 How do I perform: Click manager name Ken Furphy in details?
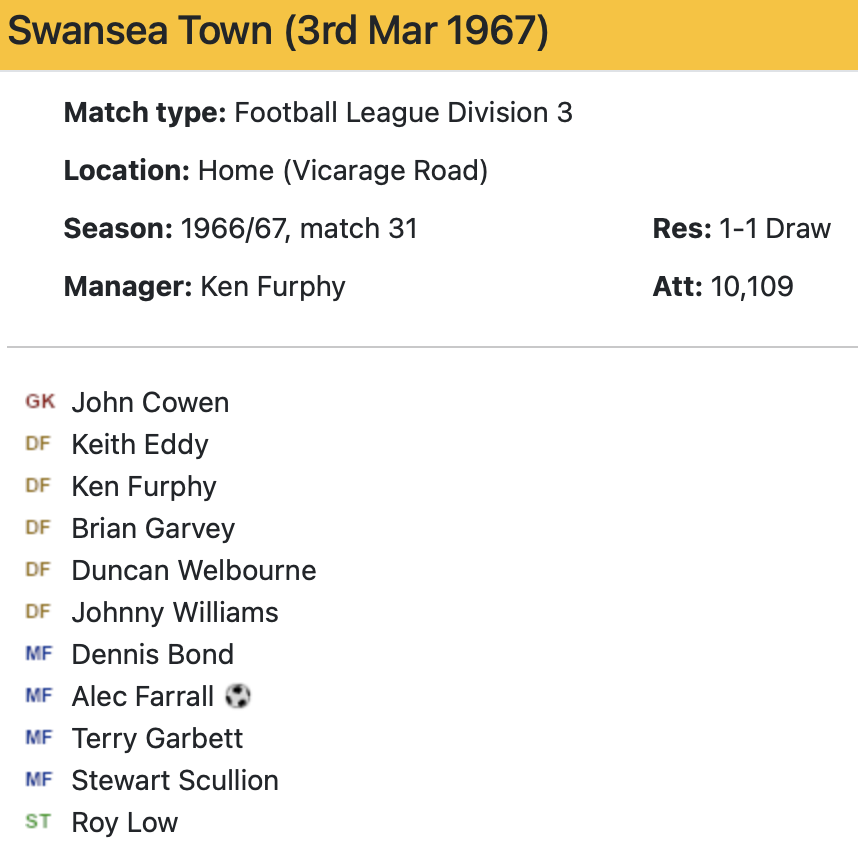[x=273, y=287]
